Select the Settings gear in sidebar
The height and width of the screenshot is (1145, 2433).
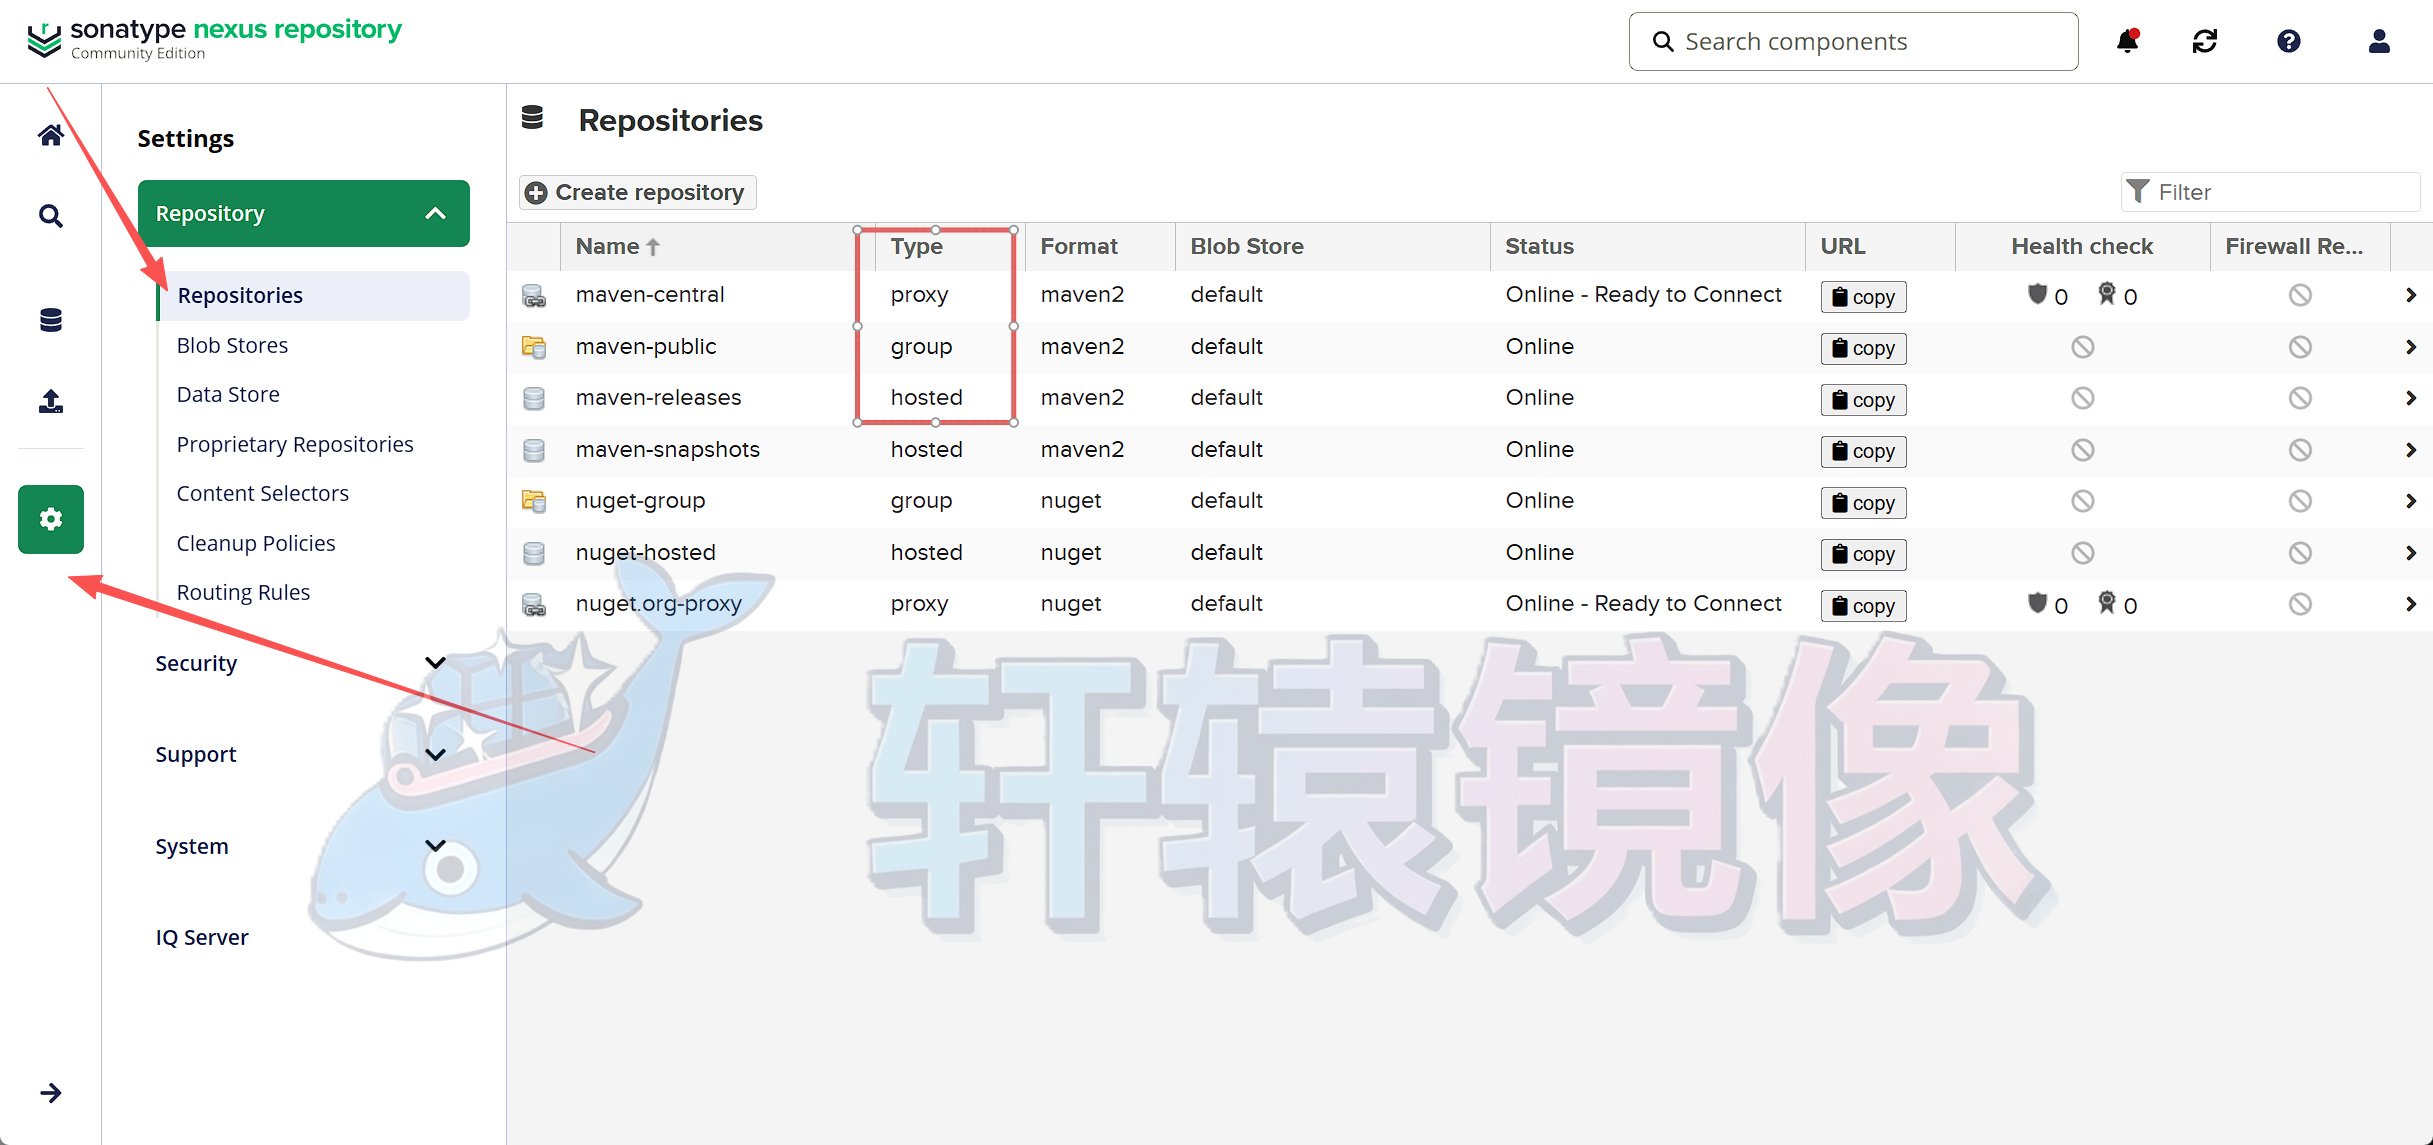pos(50,519)
